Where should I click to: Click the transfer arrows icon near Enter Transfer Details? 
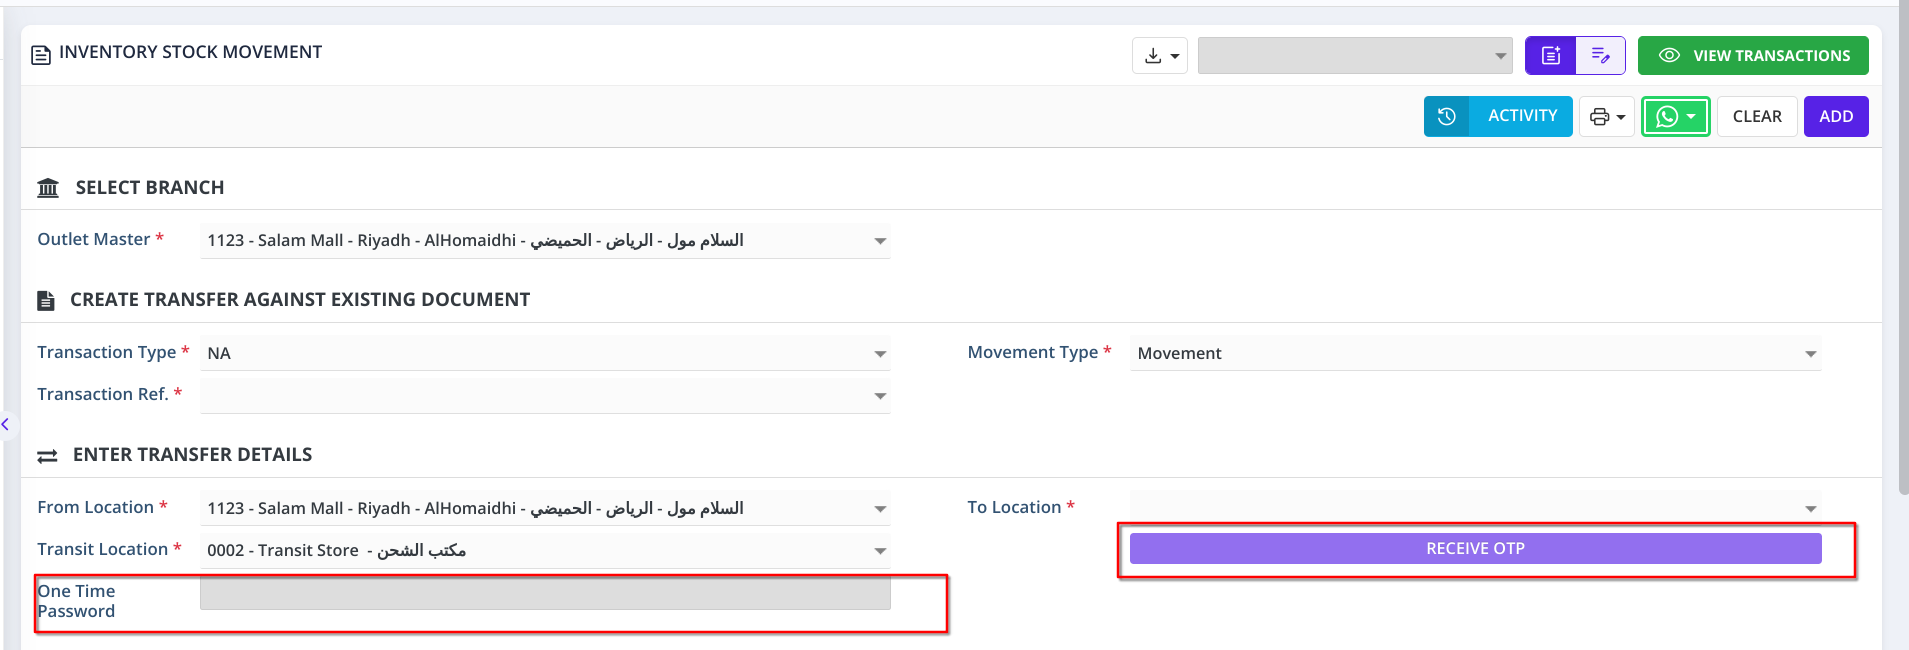[47, 456]
